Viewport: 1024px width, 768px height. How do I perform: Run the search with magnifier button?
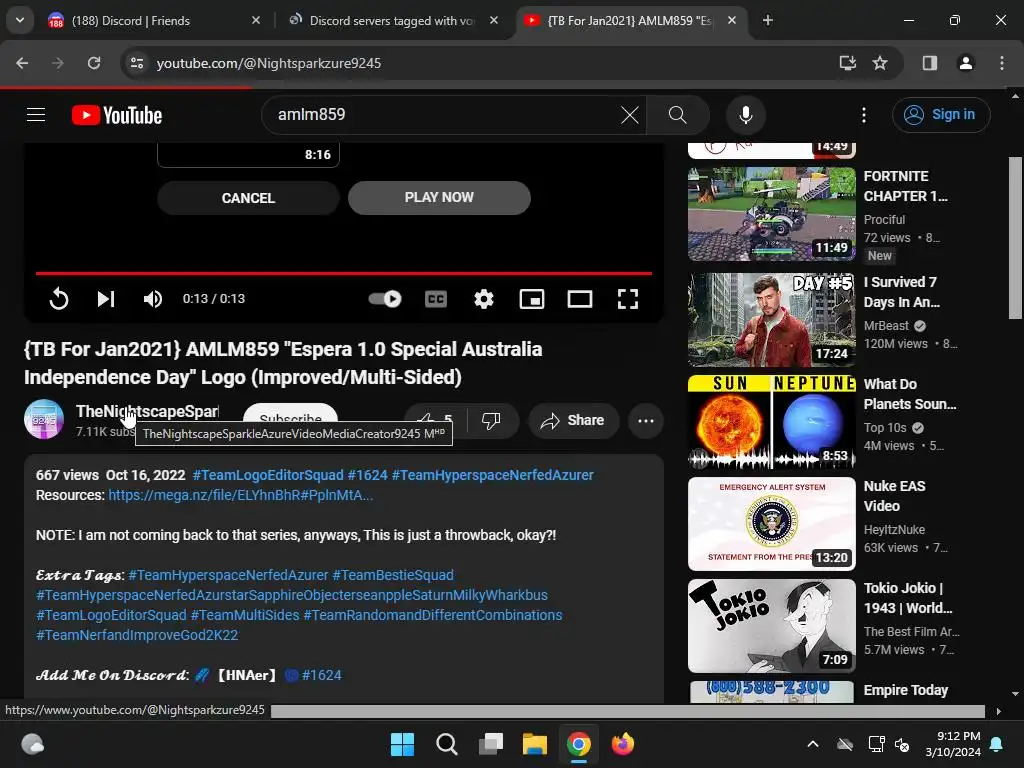pyautogui.click(x=677, y=115)
